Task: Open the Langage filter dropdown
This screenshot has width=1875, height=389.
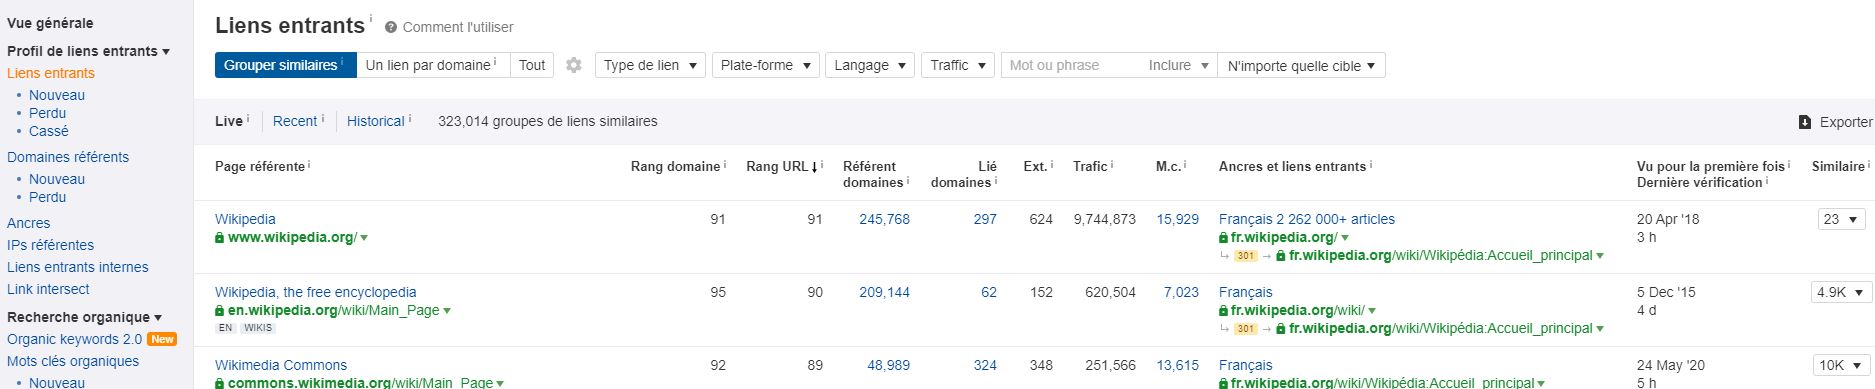Action: coord(870,65)
